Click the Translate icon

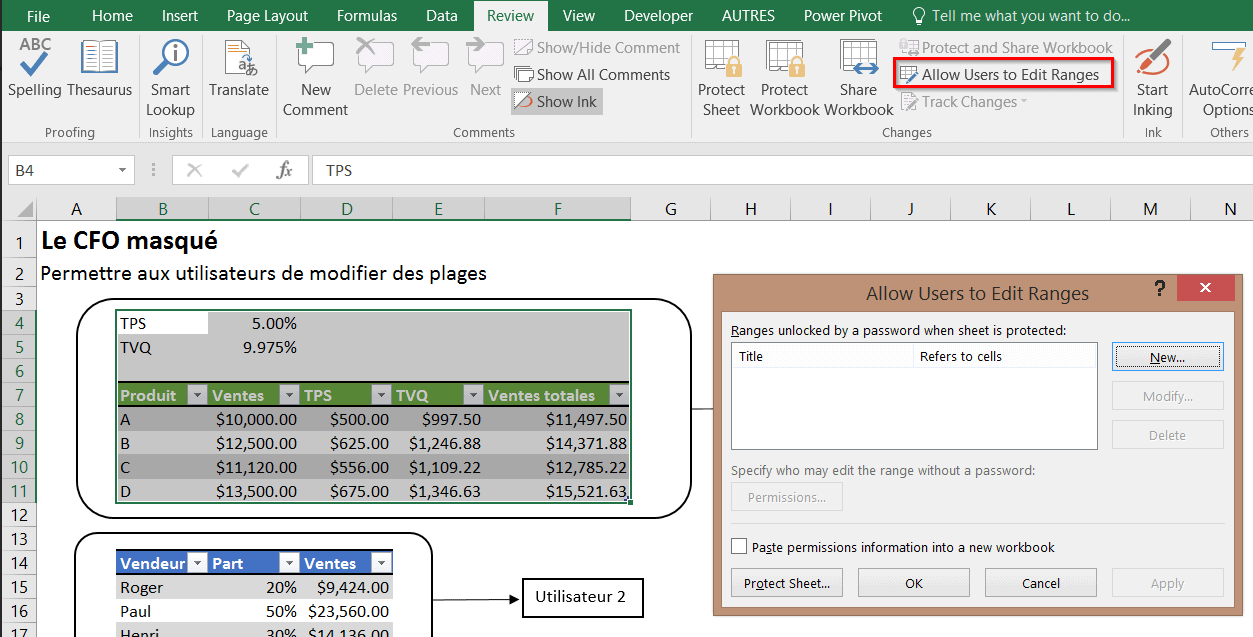pyautogui.click(x=238, y=68)
